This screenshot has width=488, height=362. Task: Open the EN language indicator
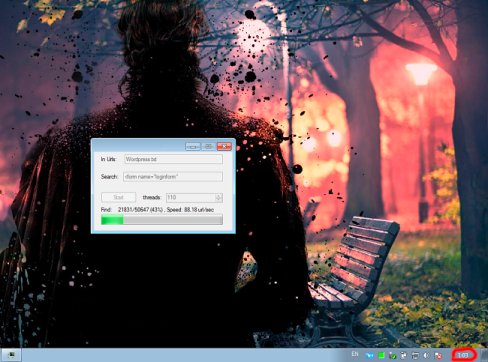click(x=355, y=354)
